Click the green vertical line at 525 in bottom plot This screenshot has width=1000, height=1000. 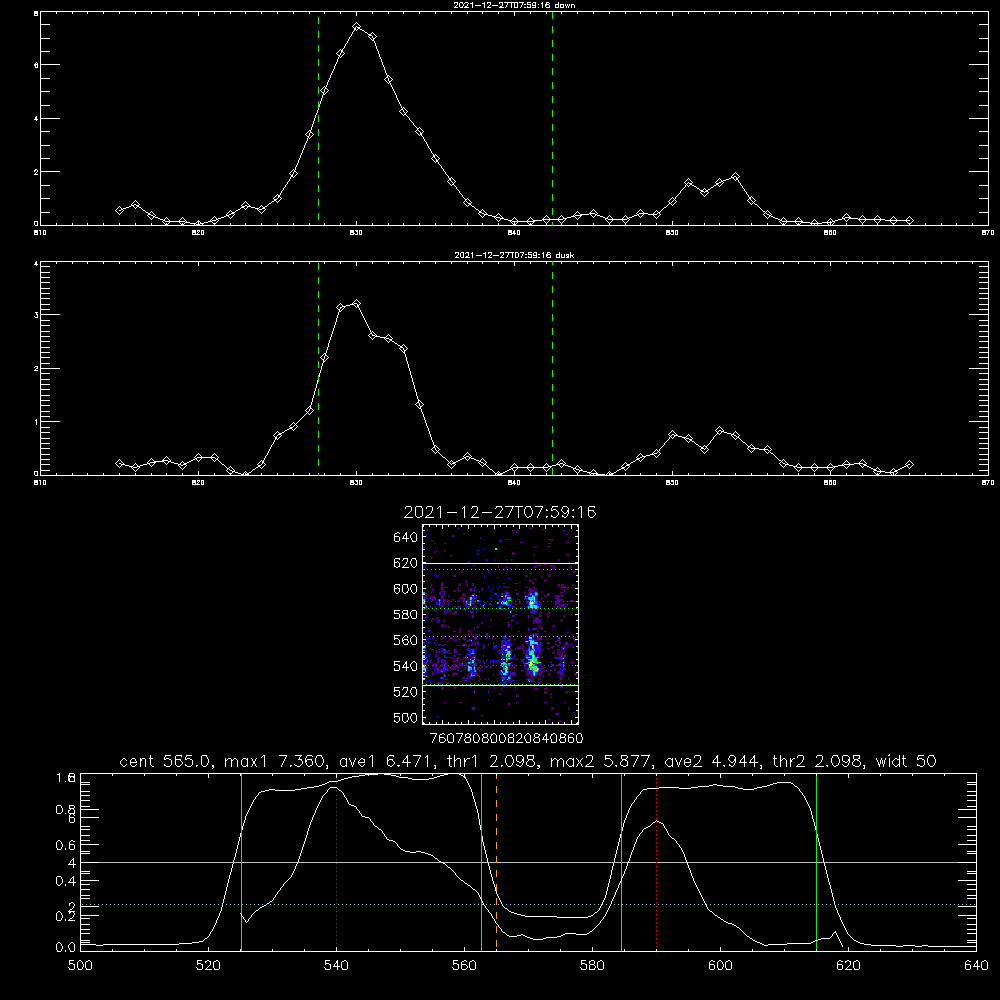(x=241, y=862)
